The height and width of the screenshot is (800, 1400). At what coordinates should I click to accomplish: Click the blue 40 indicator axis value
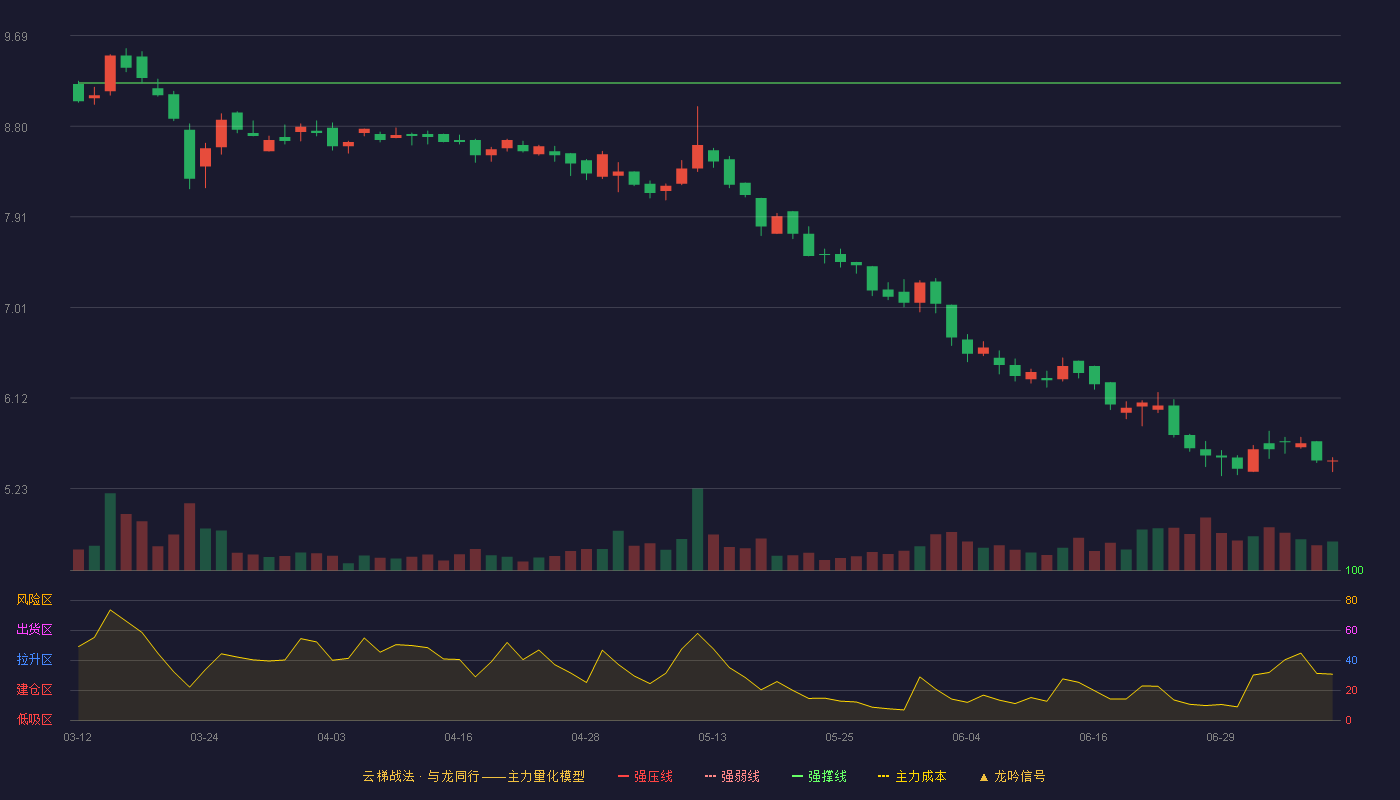coord(1351,661)
